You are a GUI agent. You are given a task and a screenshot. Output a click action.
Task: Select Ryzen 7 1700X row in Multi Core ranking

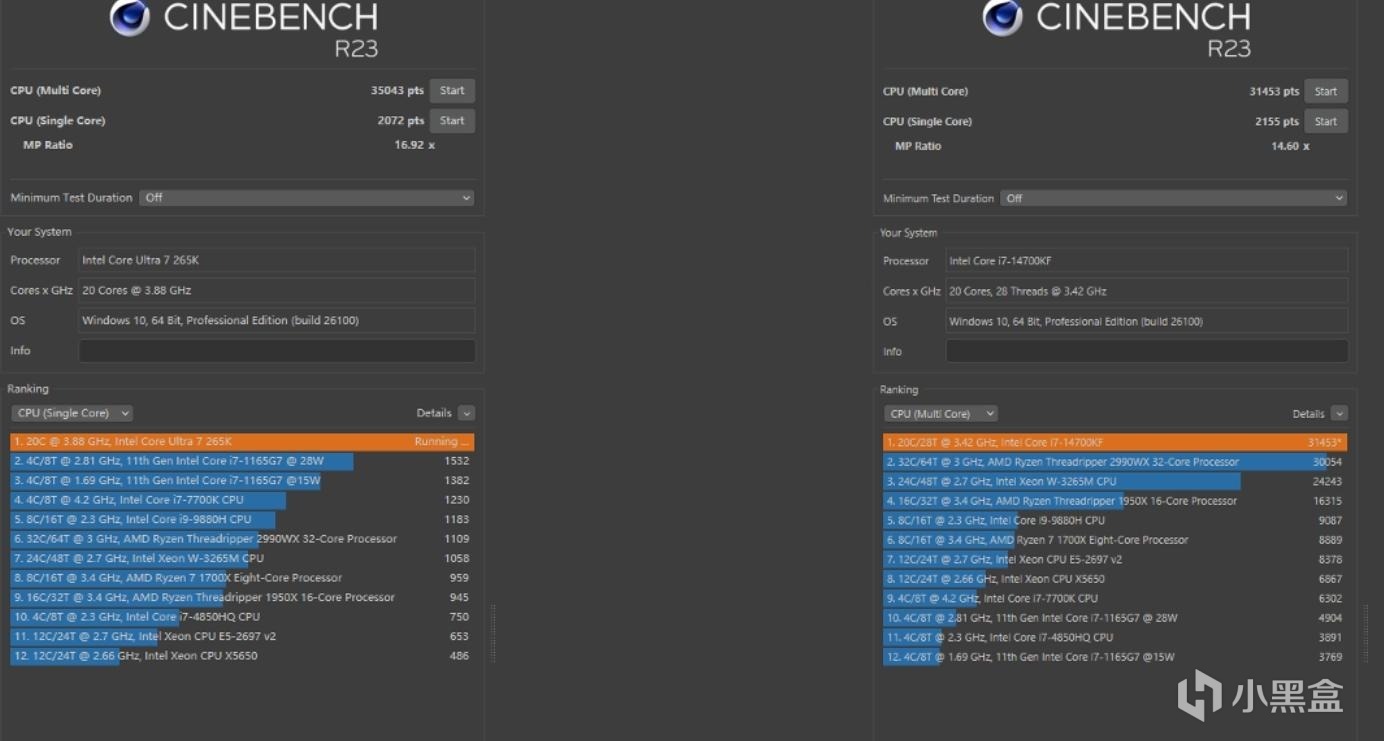coord(1115,540)
